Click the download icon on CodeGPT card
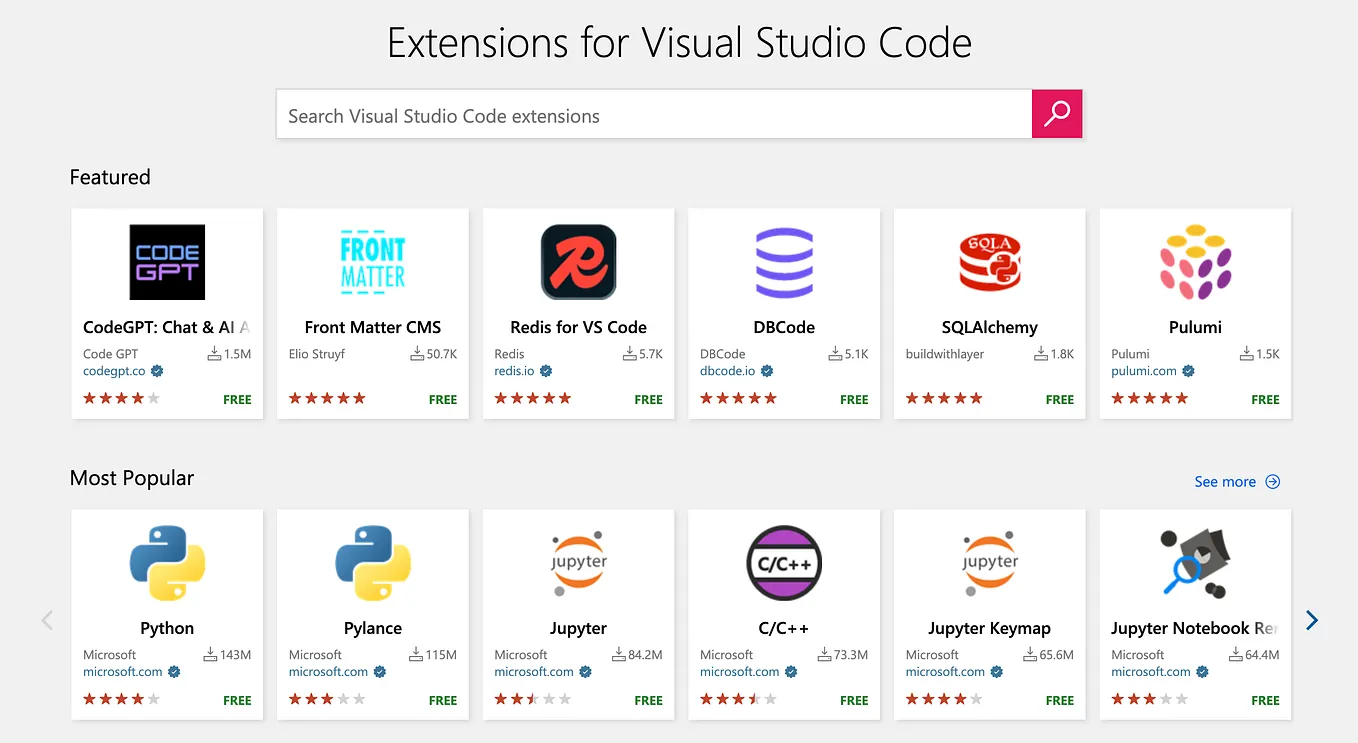The image size is (1358, 743). click(x=214, y=353)
